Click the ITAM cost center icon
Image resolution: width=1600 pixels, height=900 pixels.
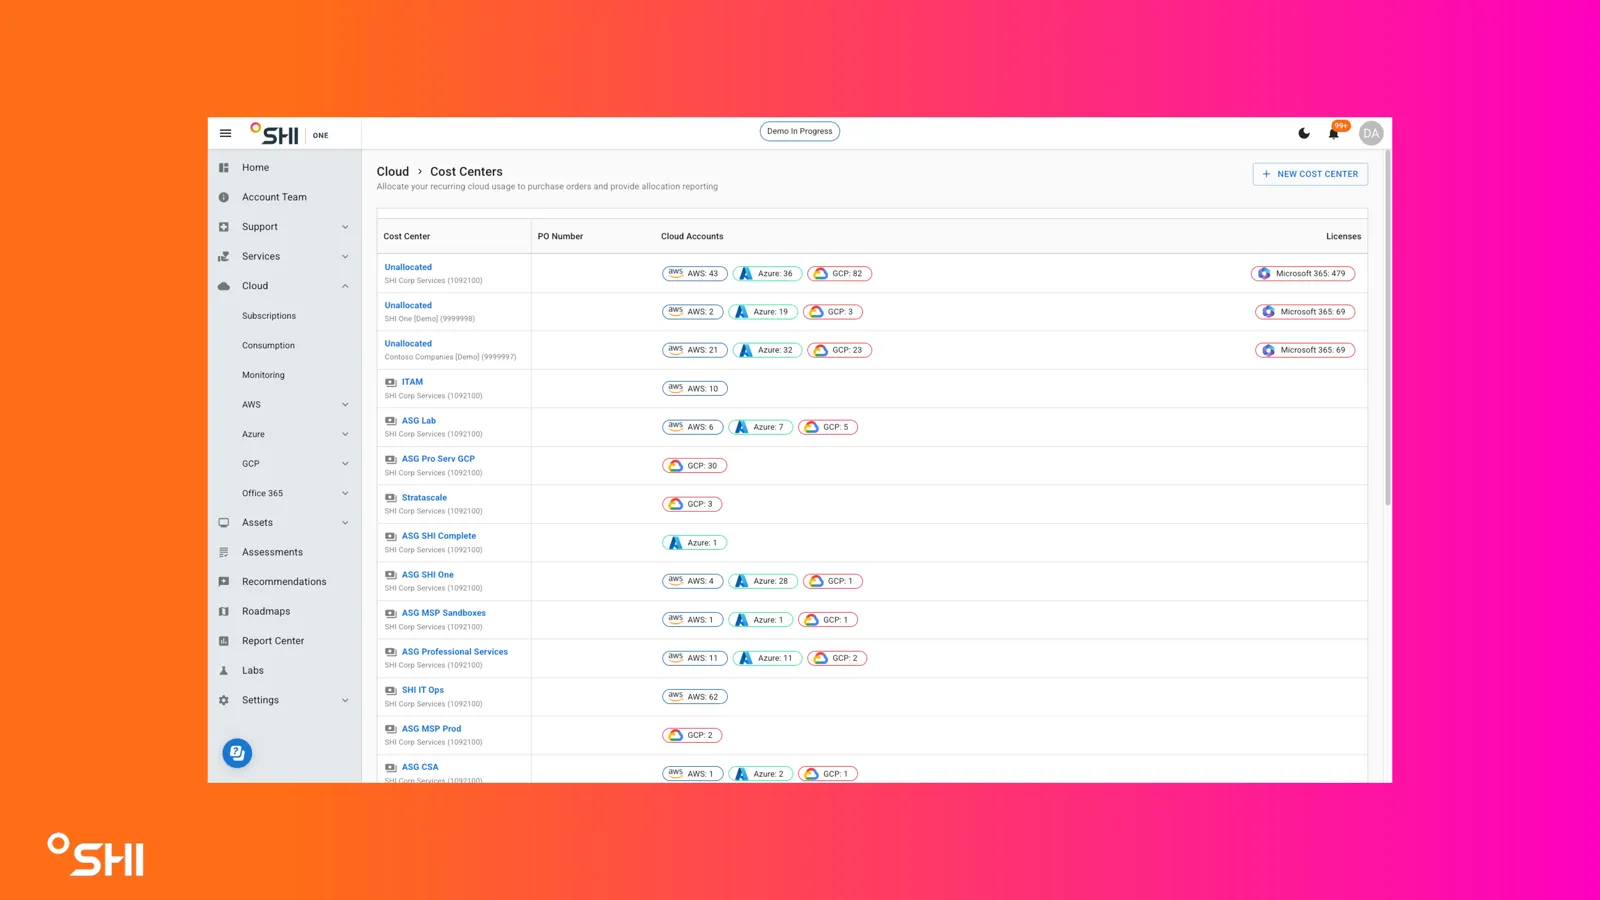pyautogui.click(x=390, y=382)
